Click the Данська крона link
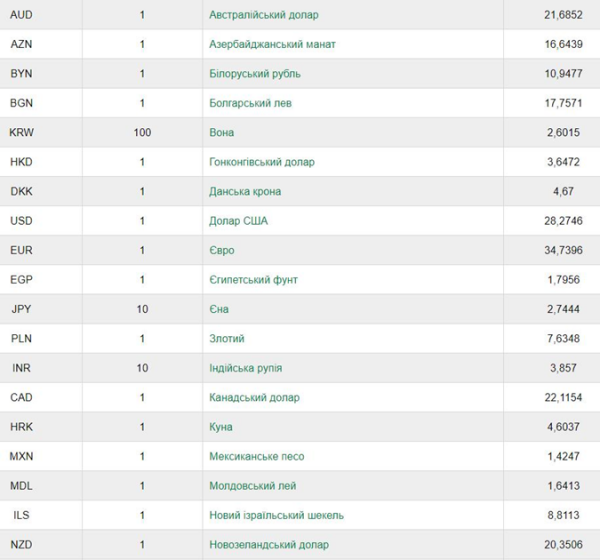600x560 pixels. click(245, 191)
